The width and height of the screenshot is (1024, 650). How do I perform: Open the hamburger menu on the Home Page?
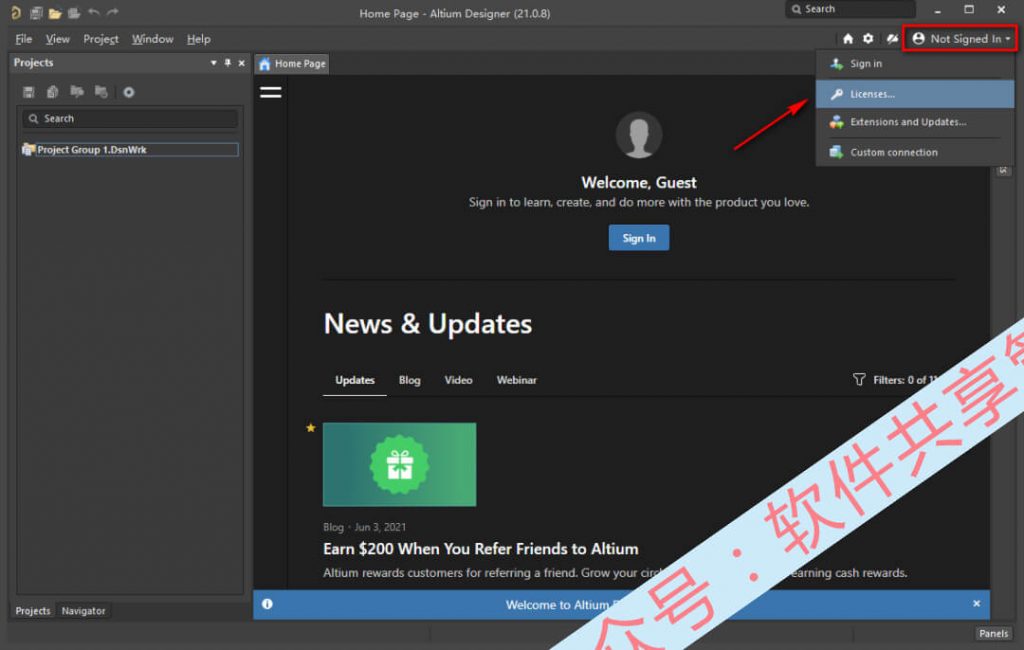coord(270,92)
